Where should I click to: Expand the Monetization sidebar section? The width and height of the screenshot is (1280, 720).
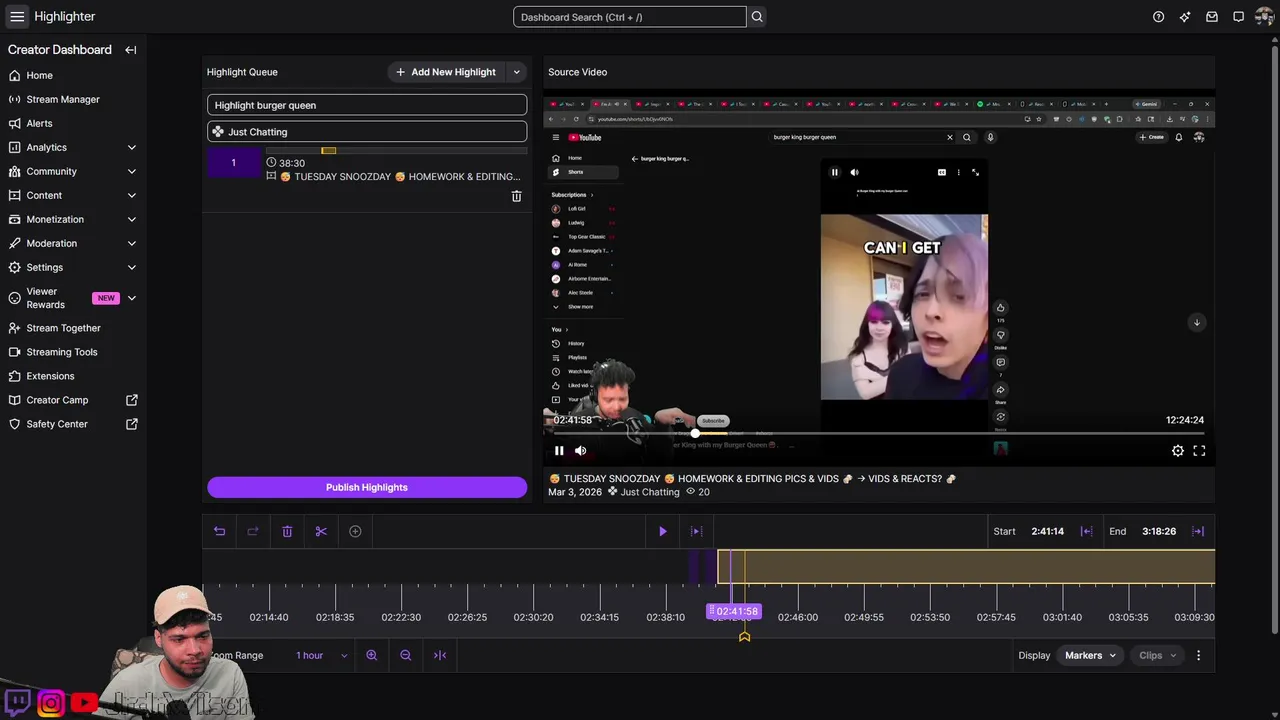[131, 220]
